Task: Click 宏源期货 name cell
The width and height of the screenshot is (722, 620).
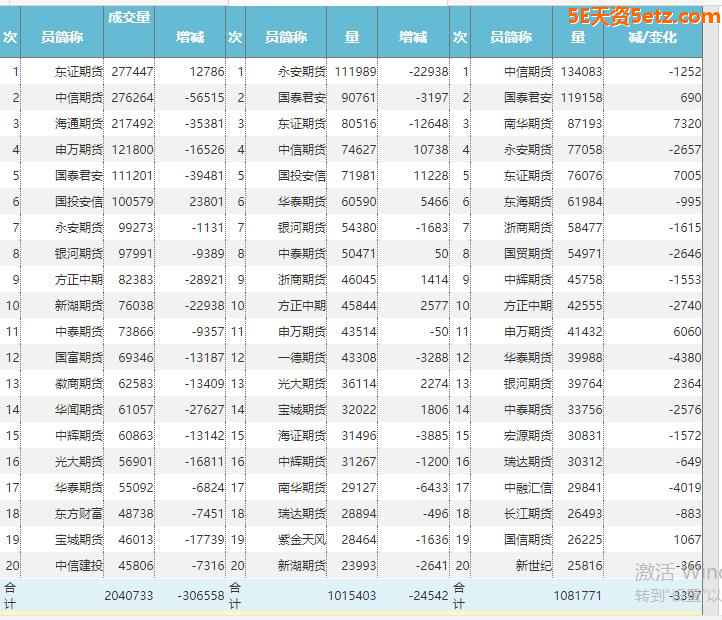Action: (527, 436)
